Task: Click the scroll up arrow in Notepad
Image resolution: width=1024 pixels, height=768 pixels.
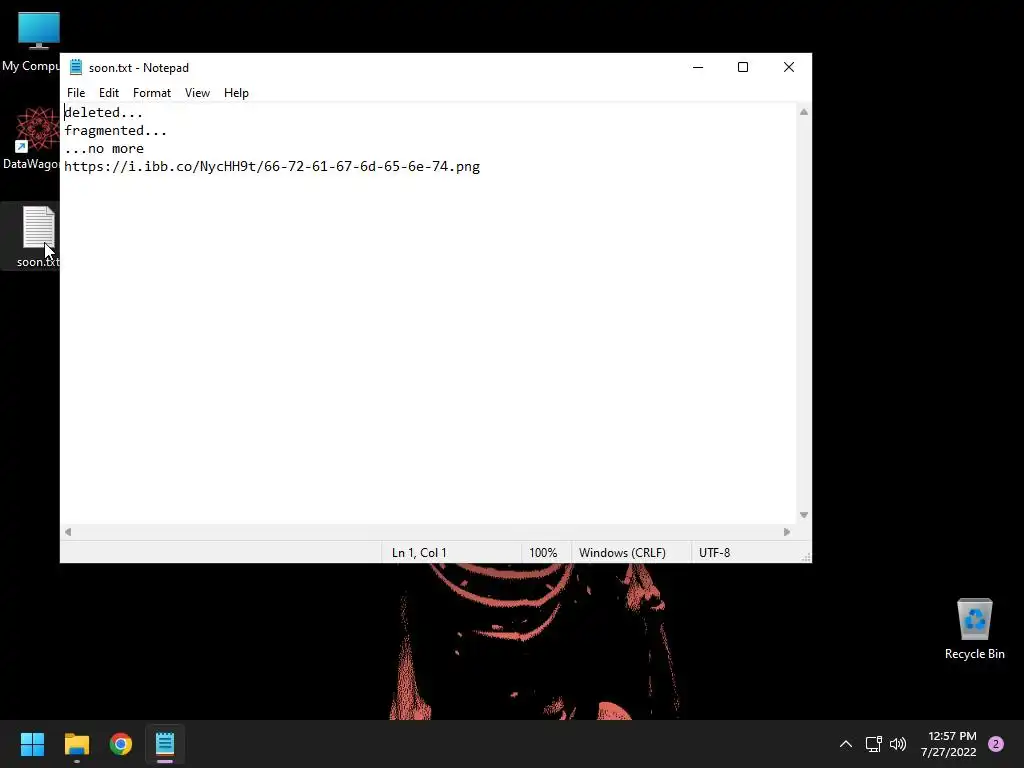Action: [x=804, y=112]
